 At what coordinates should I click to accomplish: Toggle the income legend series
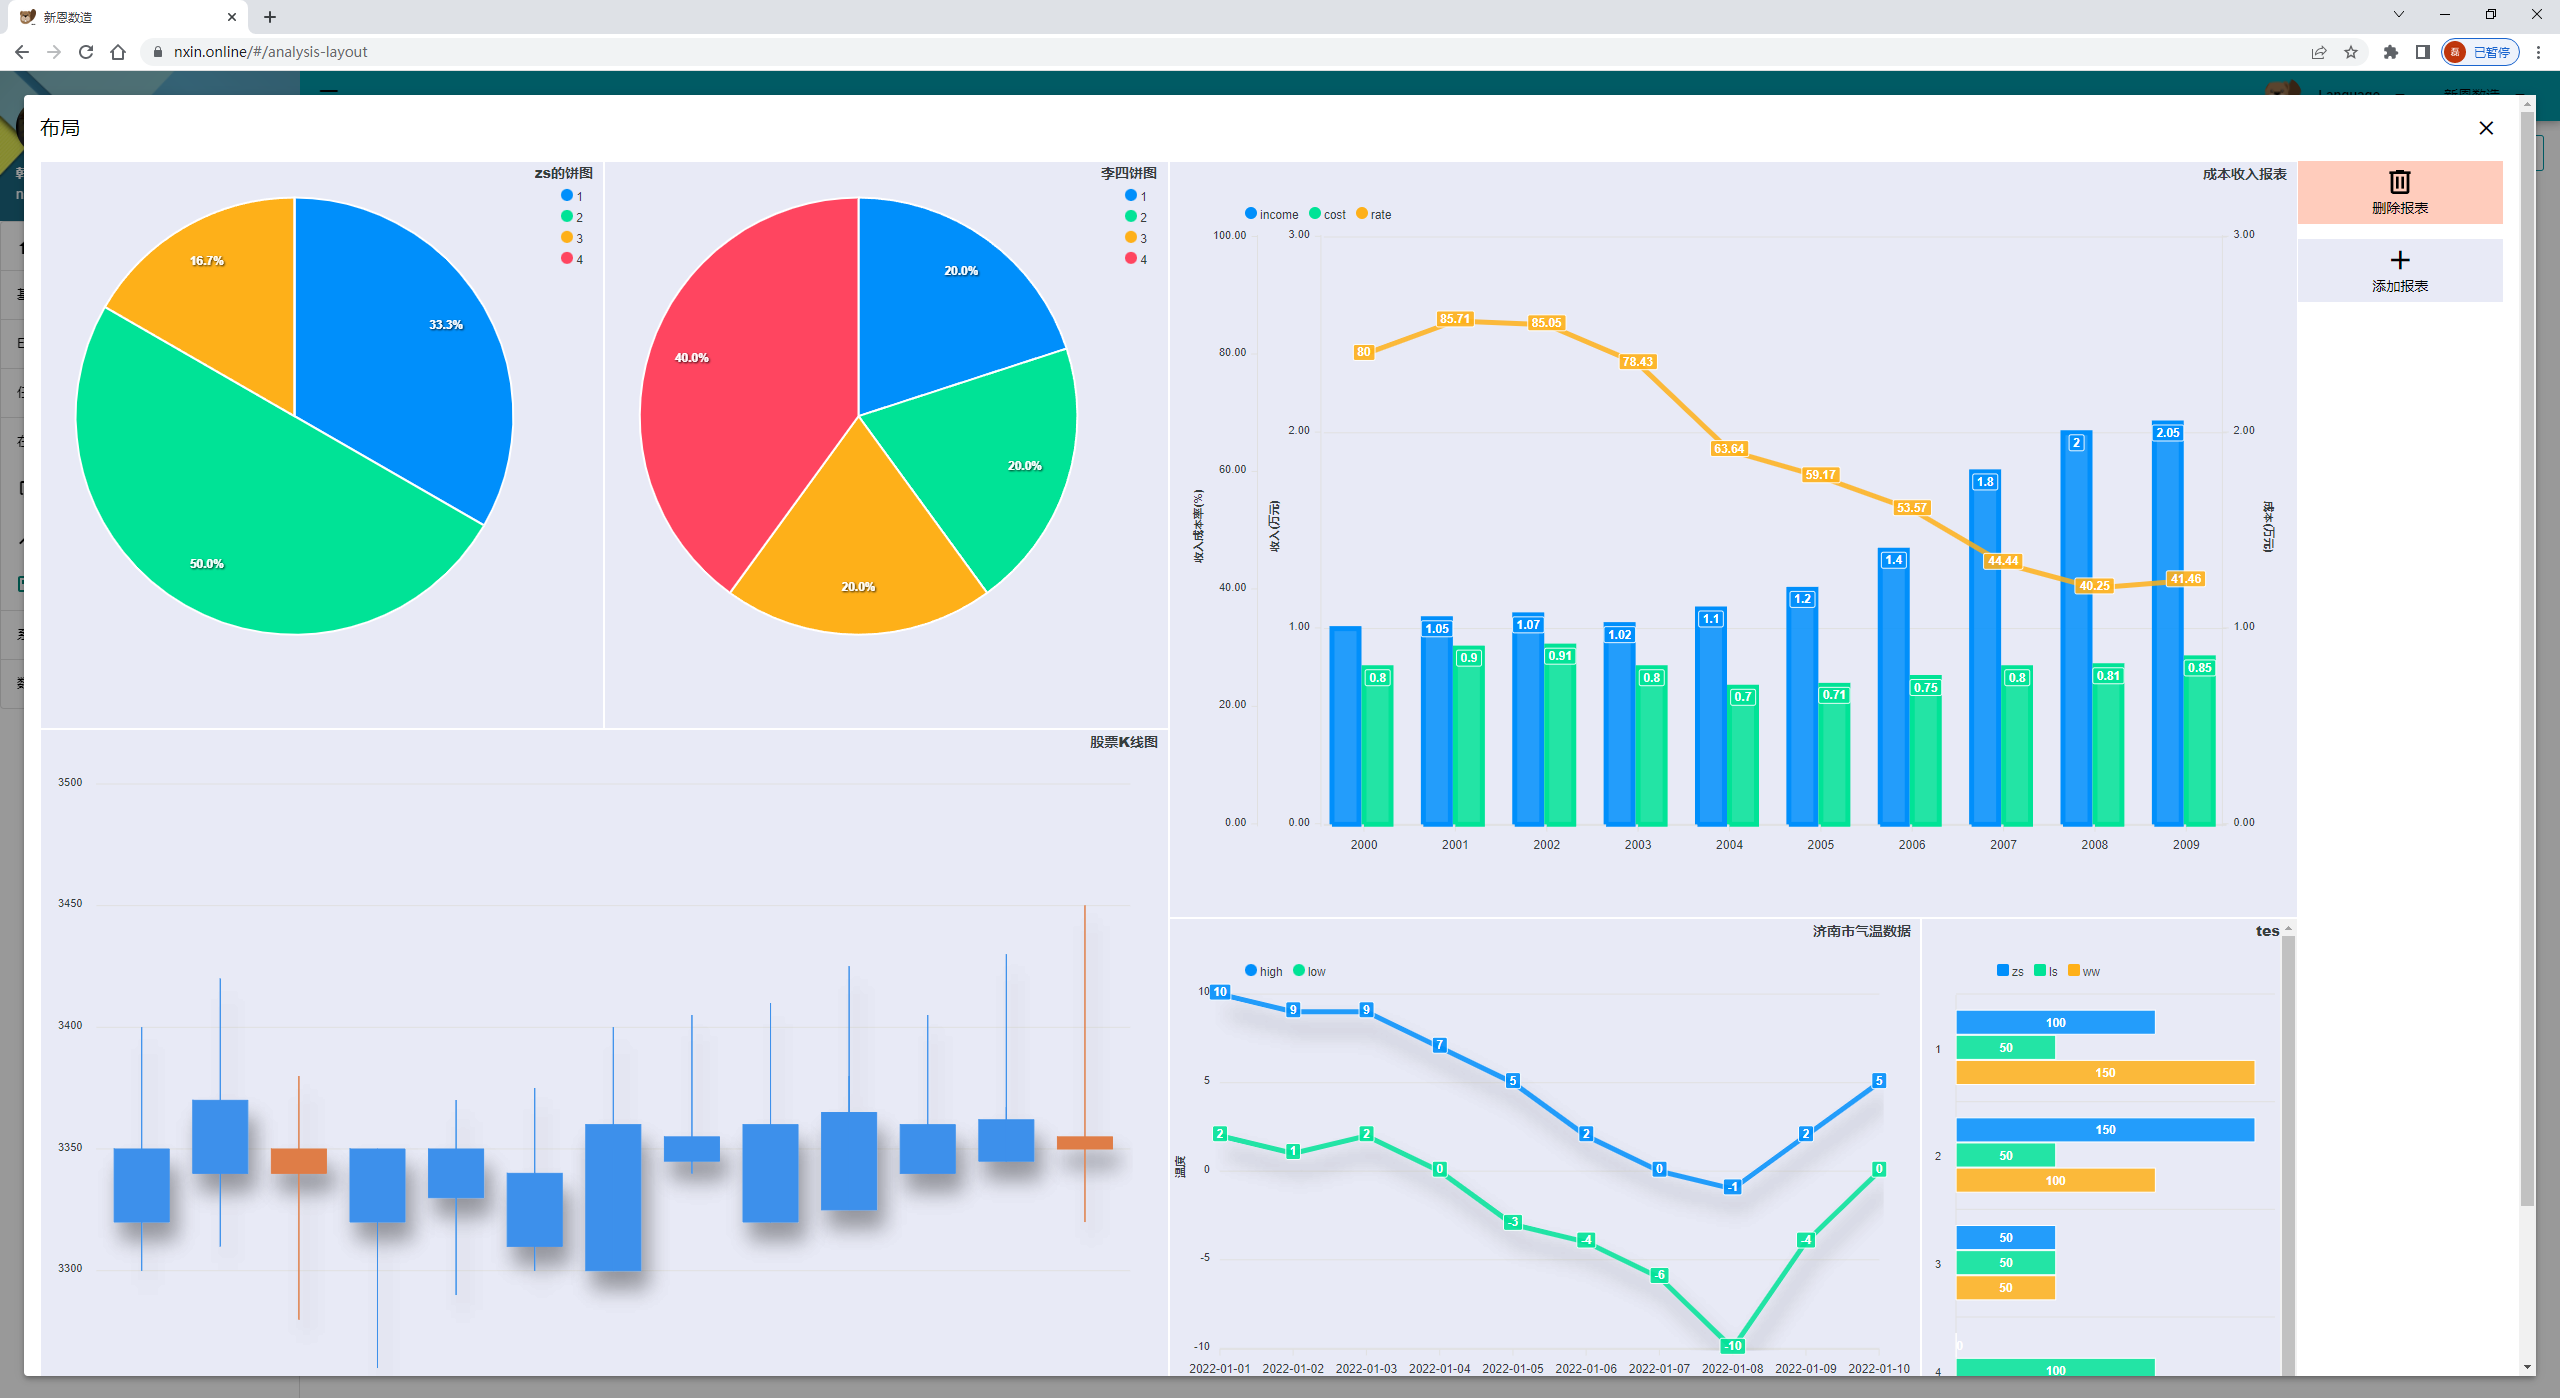tap(1271, 214)
